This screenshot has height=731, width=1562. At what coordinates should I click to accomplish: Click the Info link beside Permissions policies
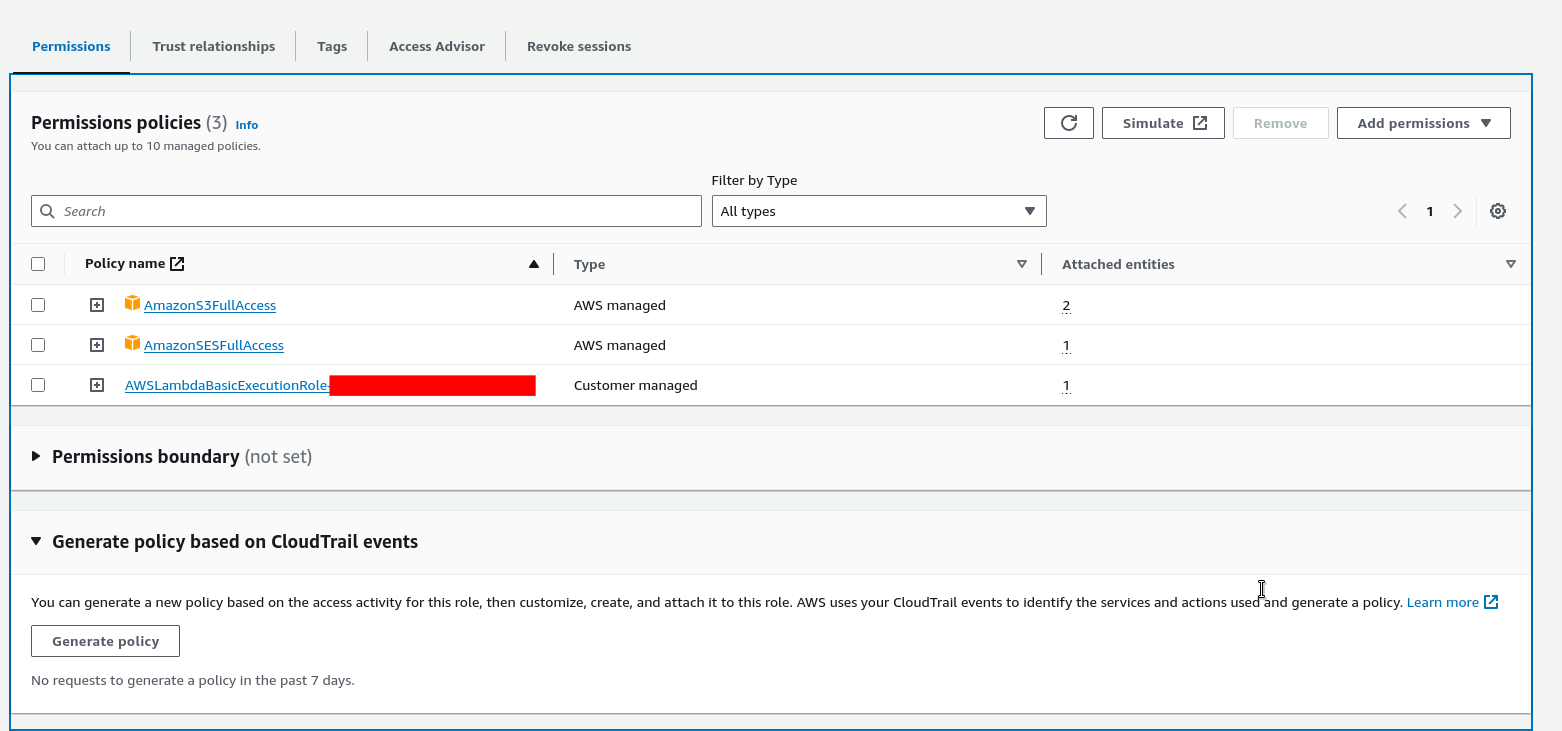click(x=247, y=125)
